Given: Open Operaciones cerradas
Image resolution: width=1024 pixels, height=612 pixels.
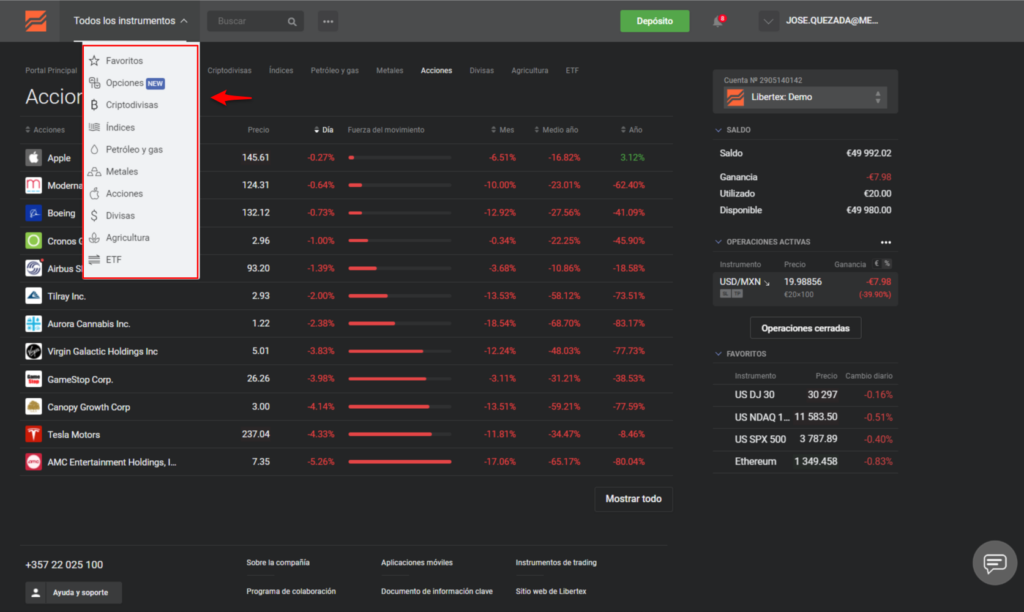Looking at the screenshot, I should (x=805, y=328).
